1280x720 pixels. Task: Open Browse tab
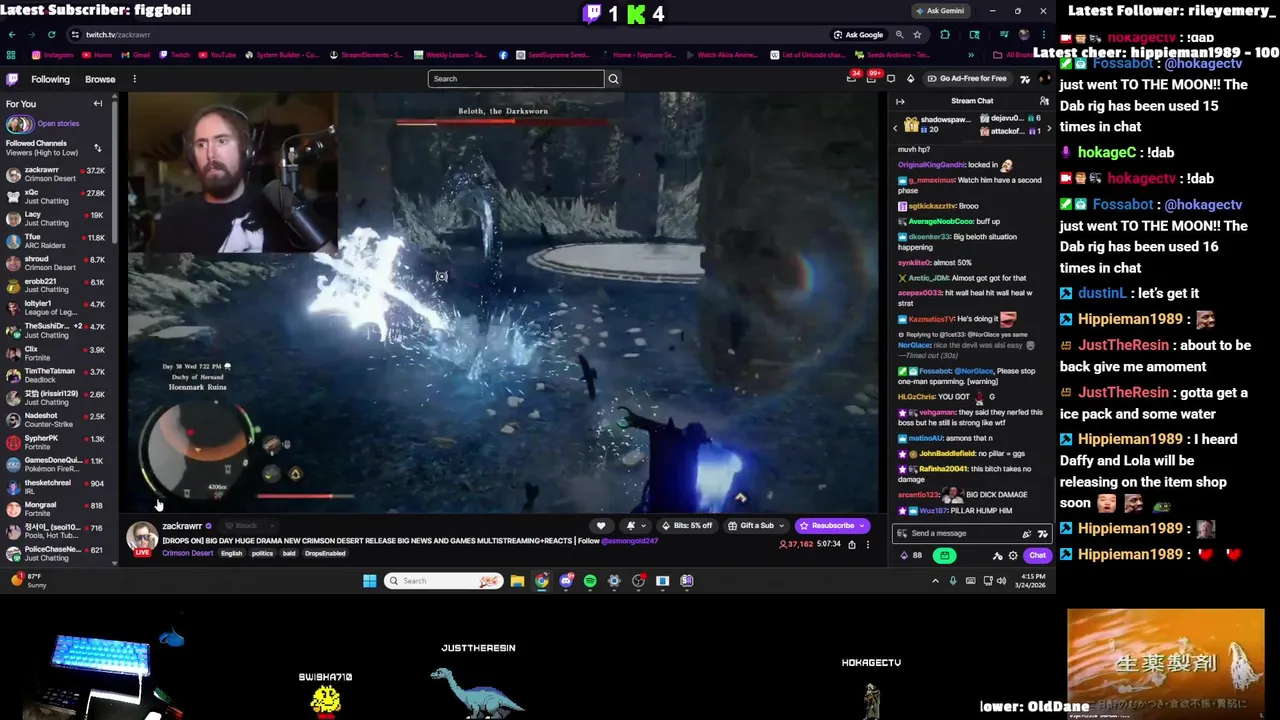tap(100, 79)
